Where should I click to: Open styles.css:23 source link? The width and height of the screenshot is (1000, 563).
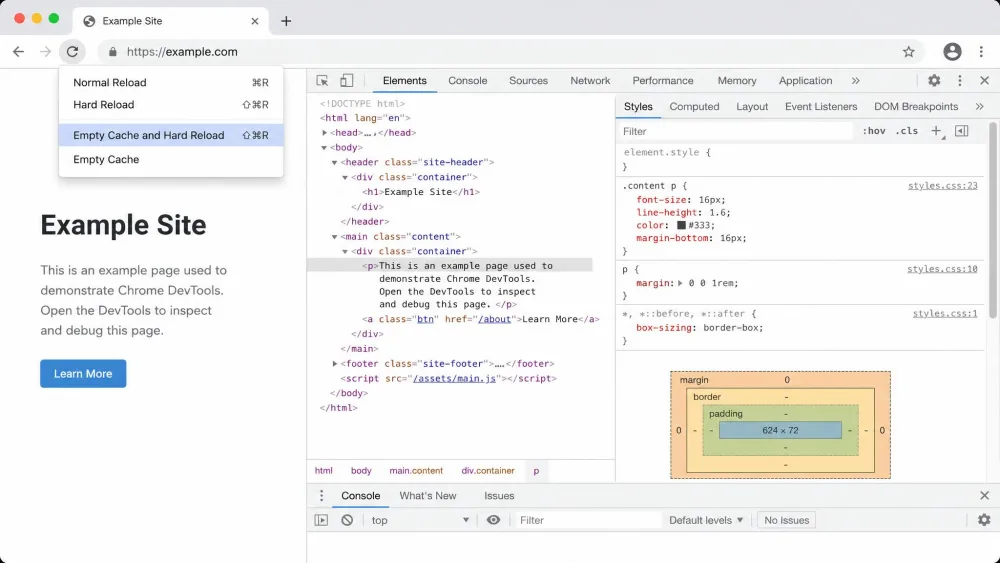[943, 186]
